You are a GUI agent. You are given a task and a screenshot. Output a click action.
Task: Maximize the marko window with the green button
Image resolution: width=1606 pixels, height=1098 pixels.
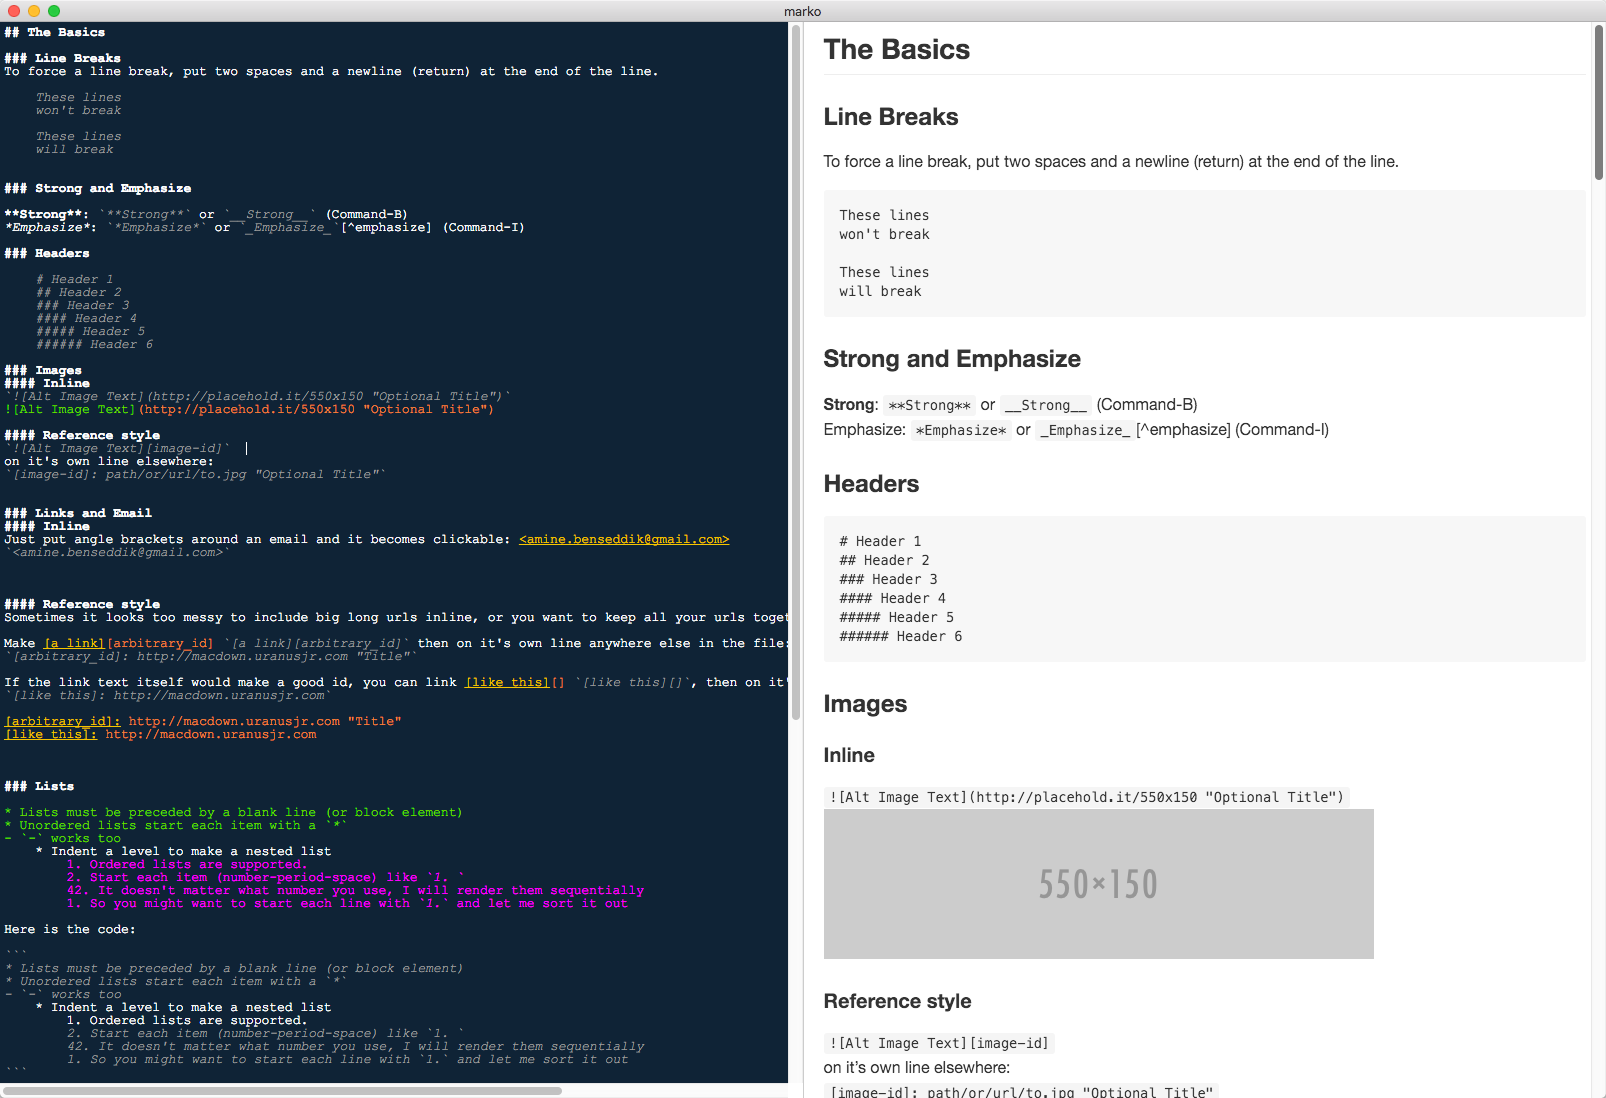click(x=54, y=11)
